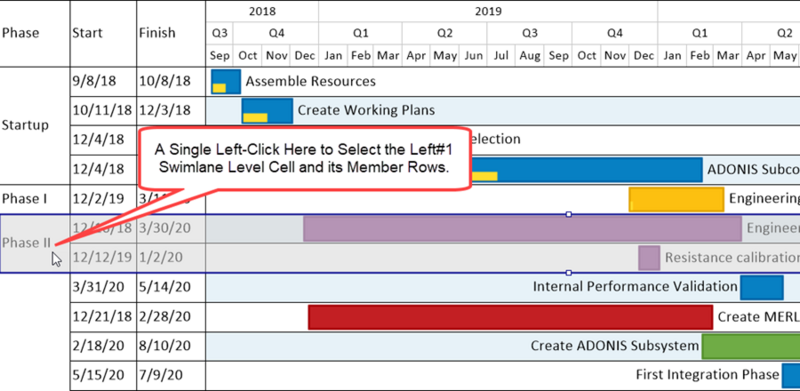Click the Resistance calibration task label

pos(732,258)
